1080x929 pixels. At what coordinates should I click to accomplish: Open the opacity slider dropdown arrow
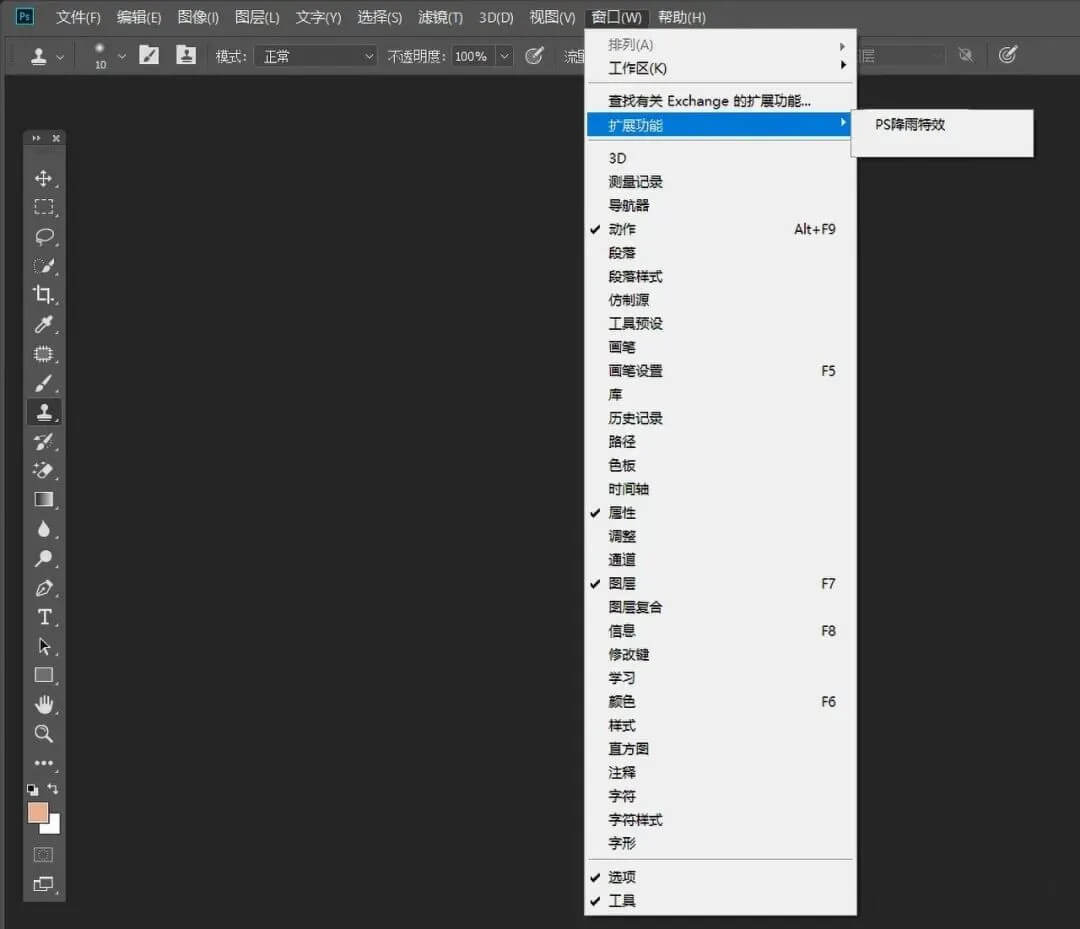[x=505, y=56]
